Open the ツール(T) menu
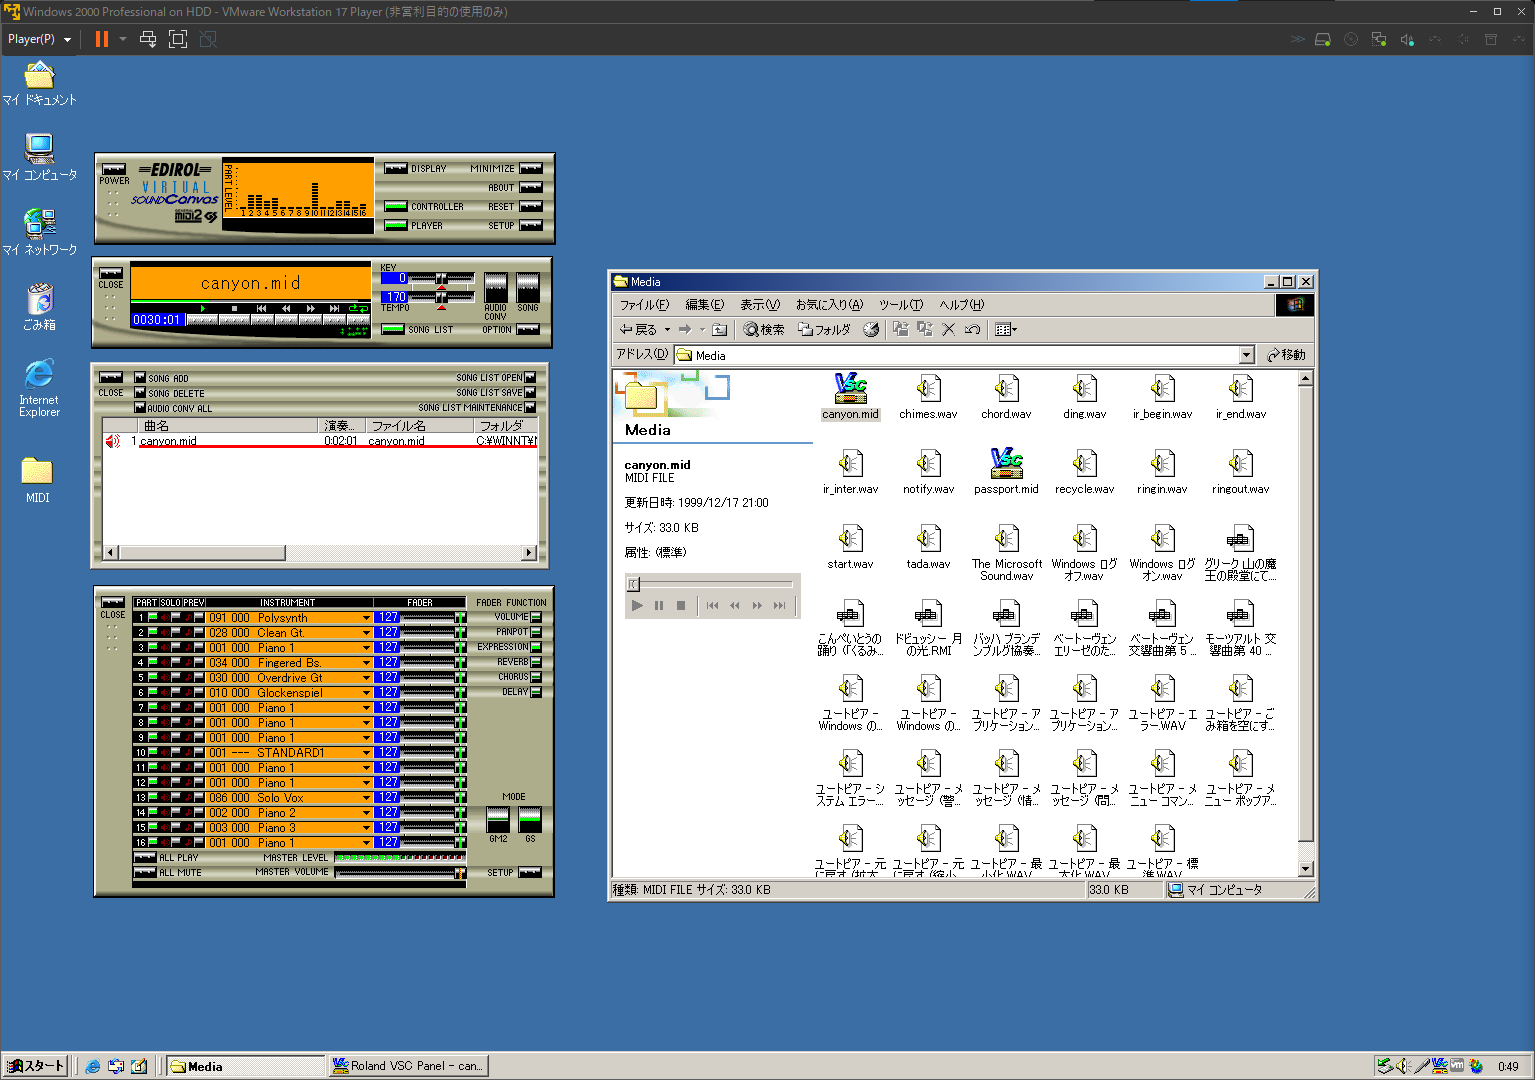Image resolution: width=1535 pixels, height=1080 pixels. click(x=900, y=305)
